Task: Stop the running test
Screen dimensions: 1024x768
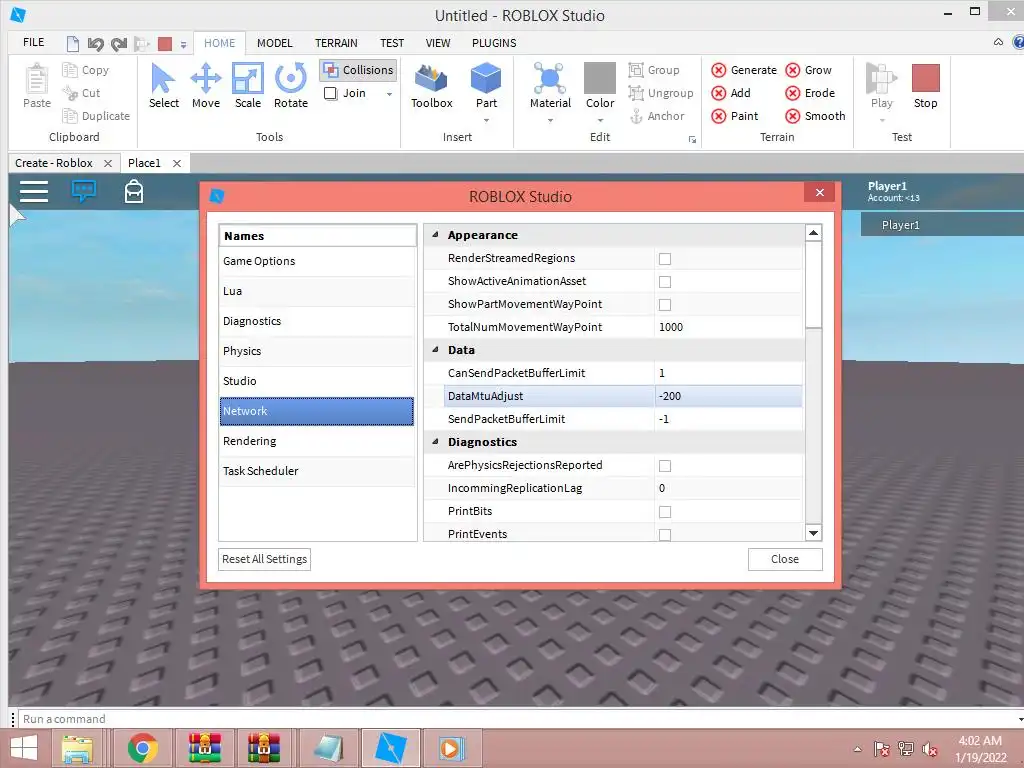Action: (x=925, y=86)
